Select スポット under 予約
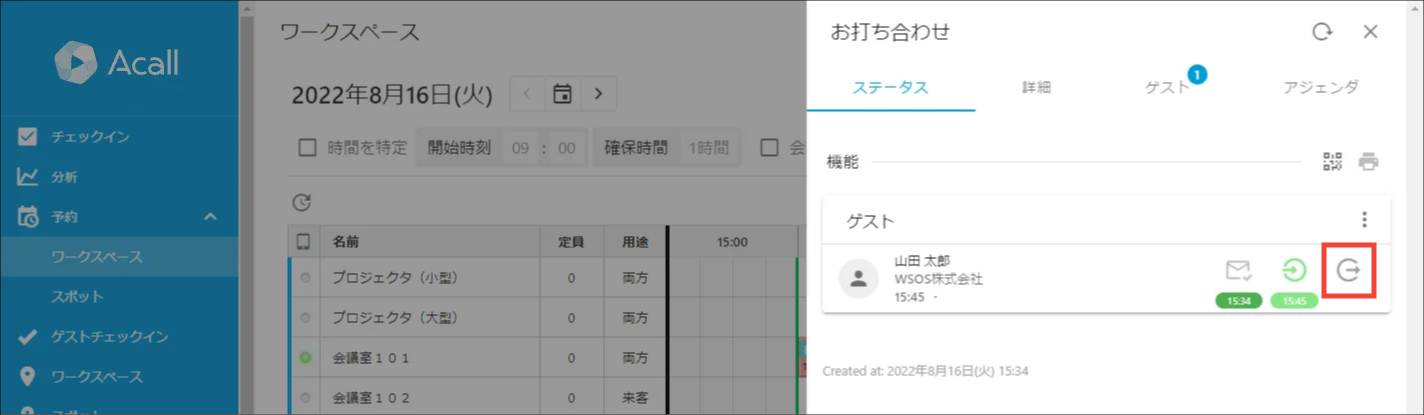The height and width of the screenshot is (415, 1424). 119,297
